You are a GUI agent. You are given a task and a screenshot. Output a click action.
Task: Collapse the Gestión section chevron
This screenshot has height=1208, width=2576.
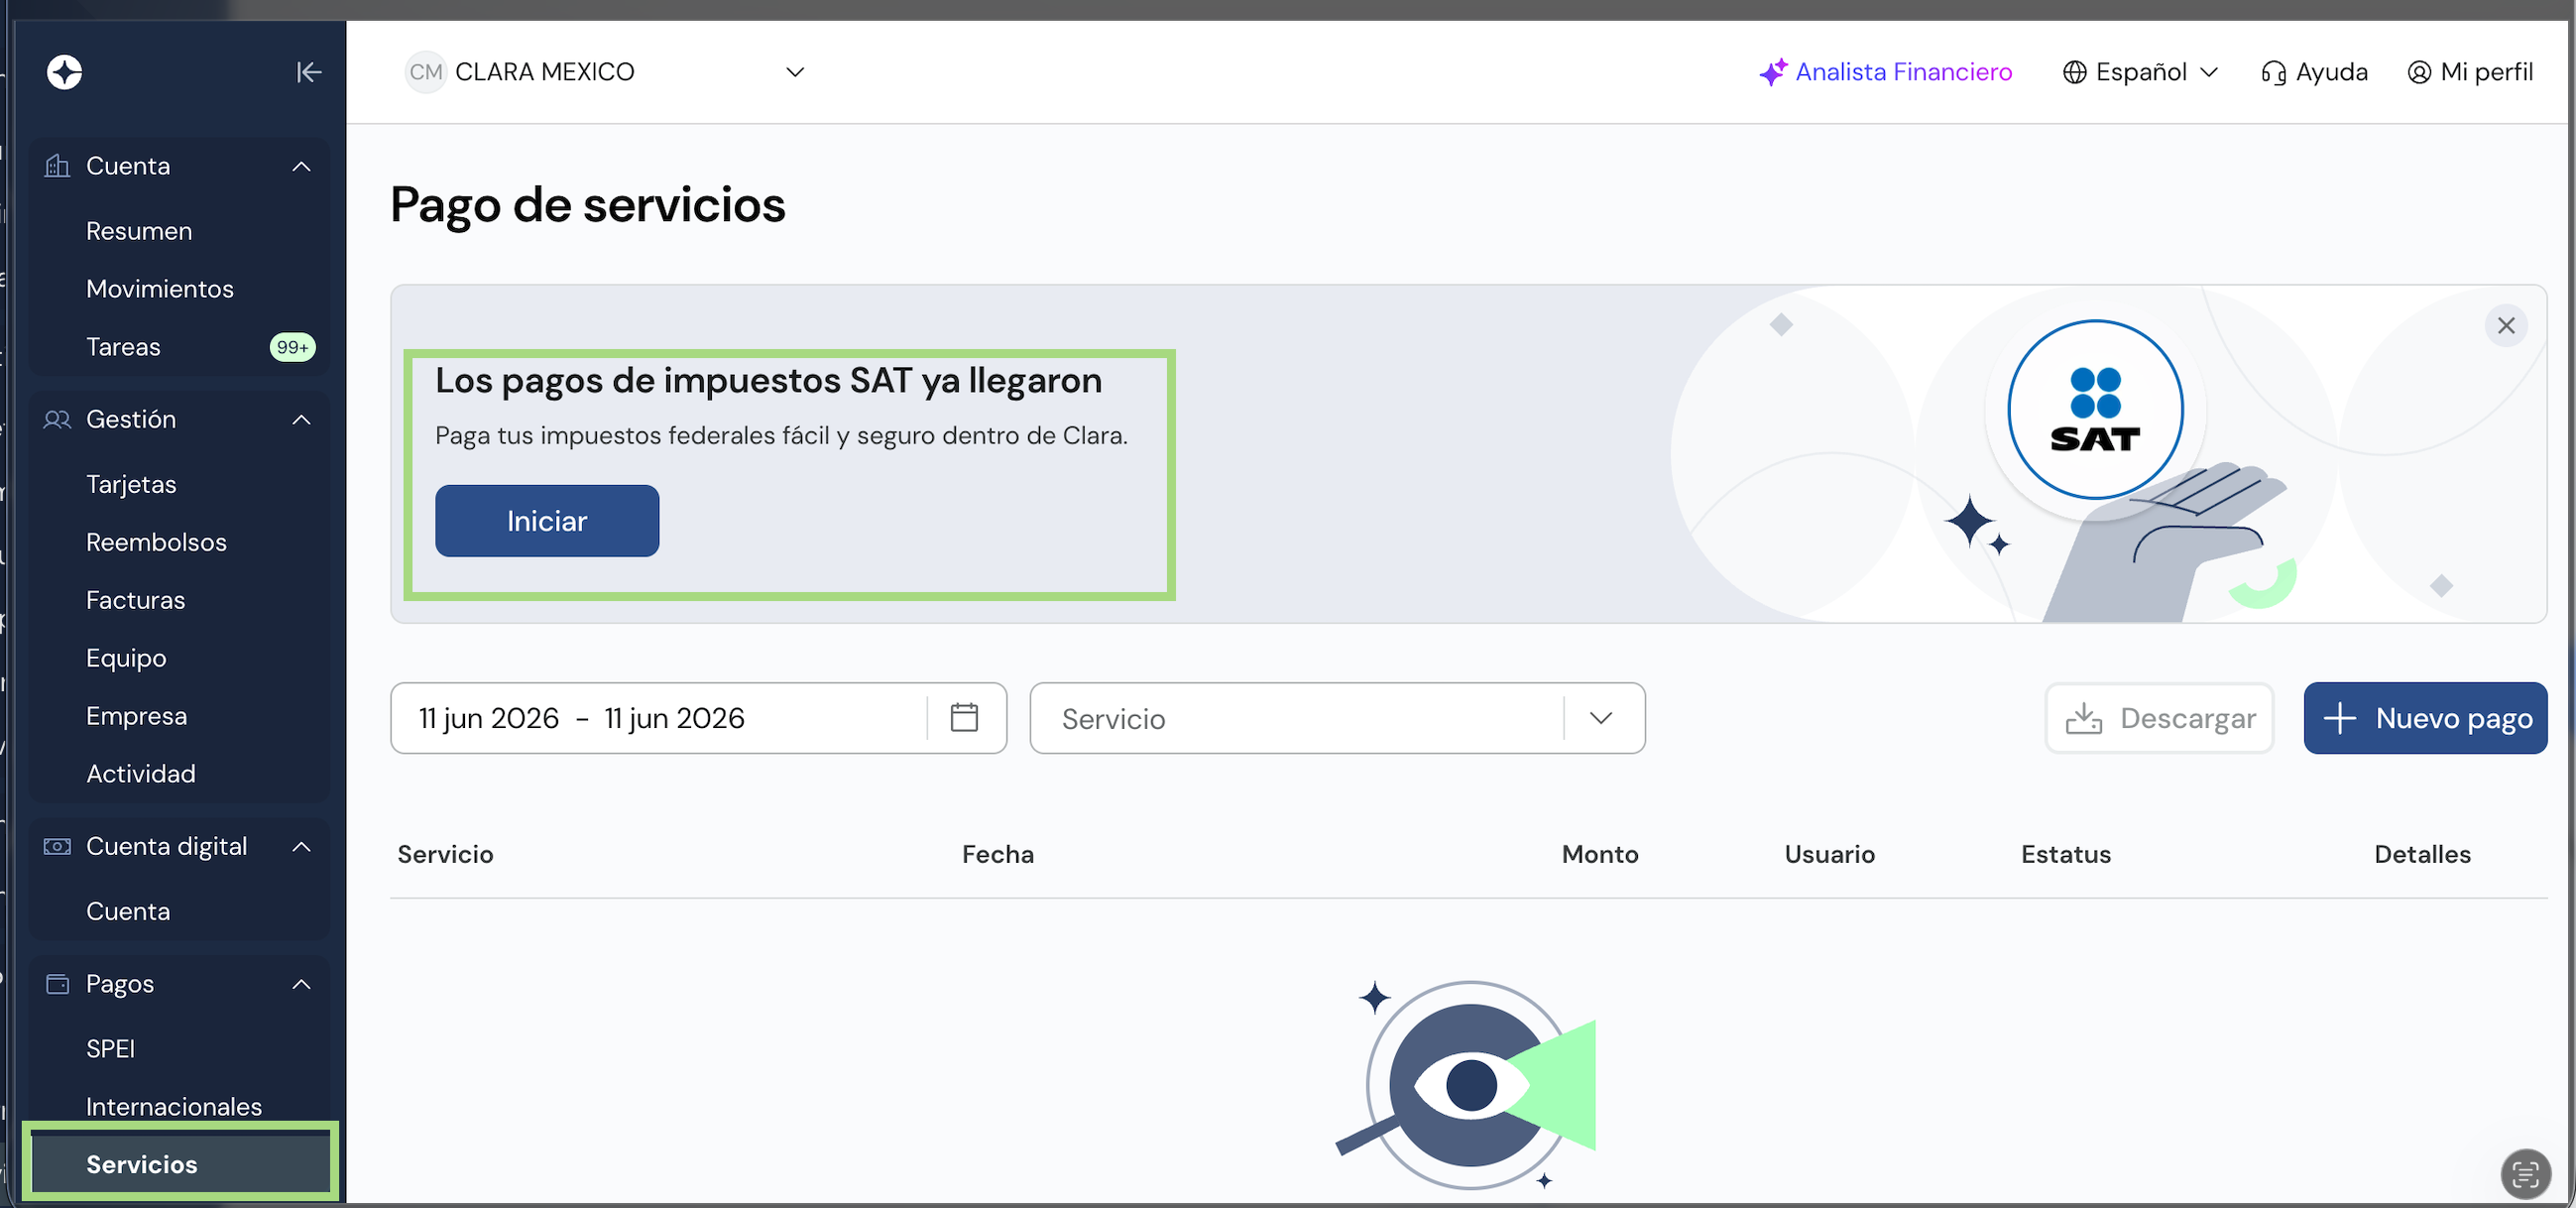pyautogui.click(x=301, y=420)
